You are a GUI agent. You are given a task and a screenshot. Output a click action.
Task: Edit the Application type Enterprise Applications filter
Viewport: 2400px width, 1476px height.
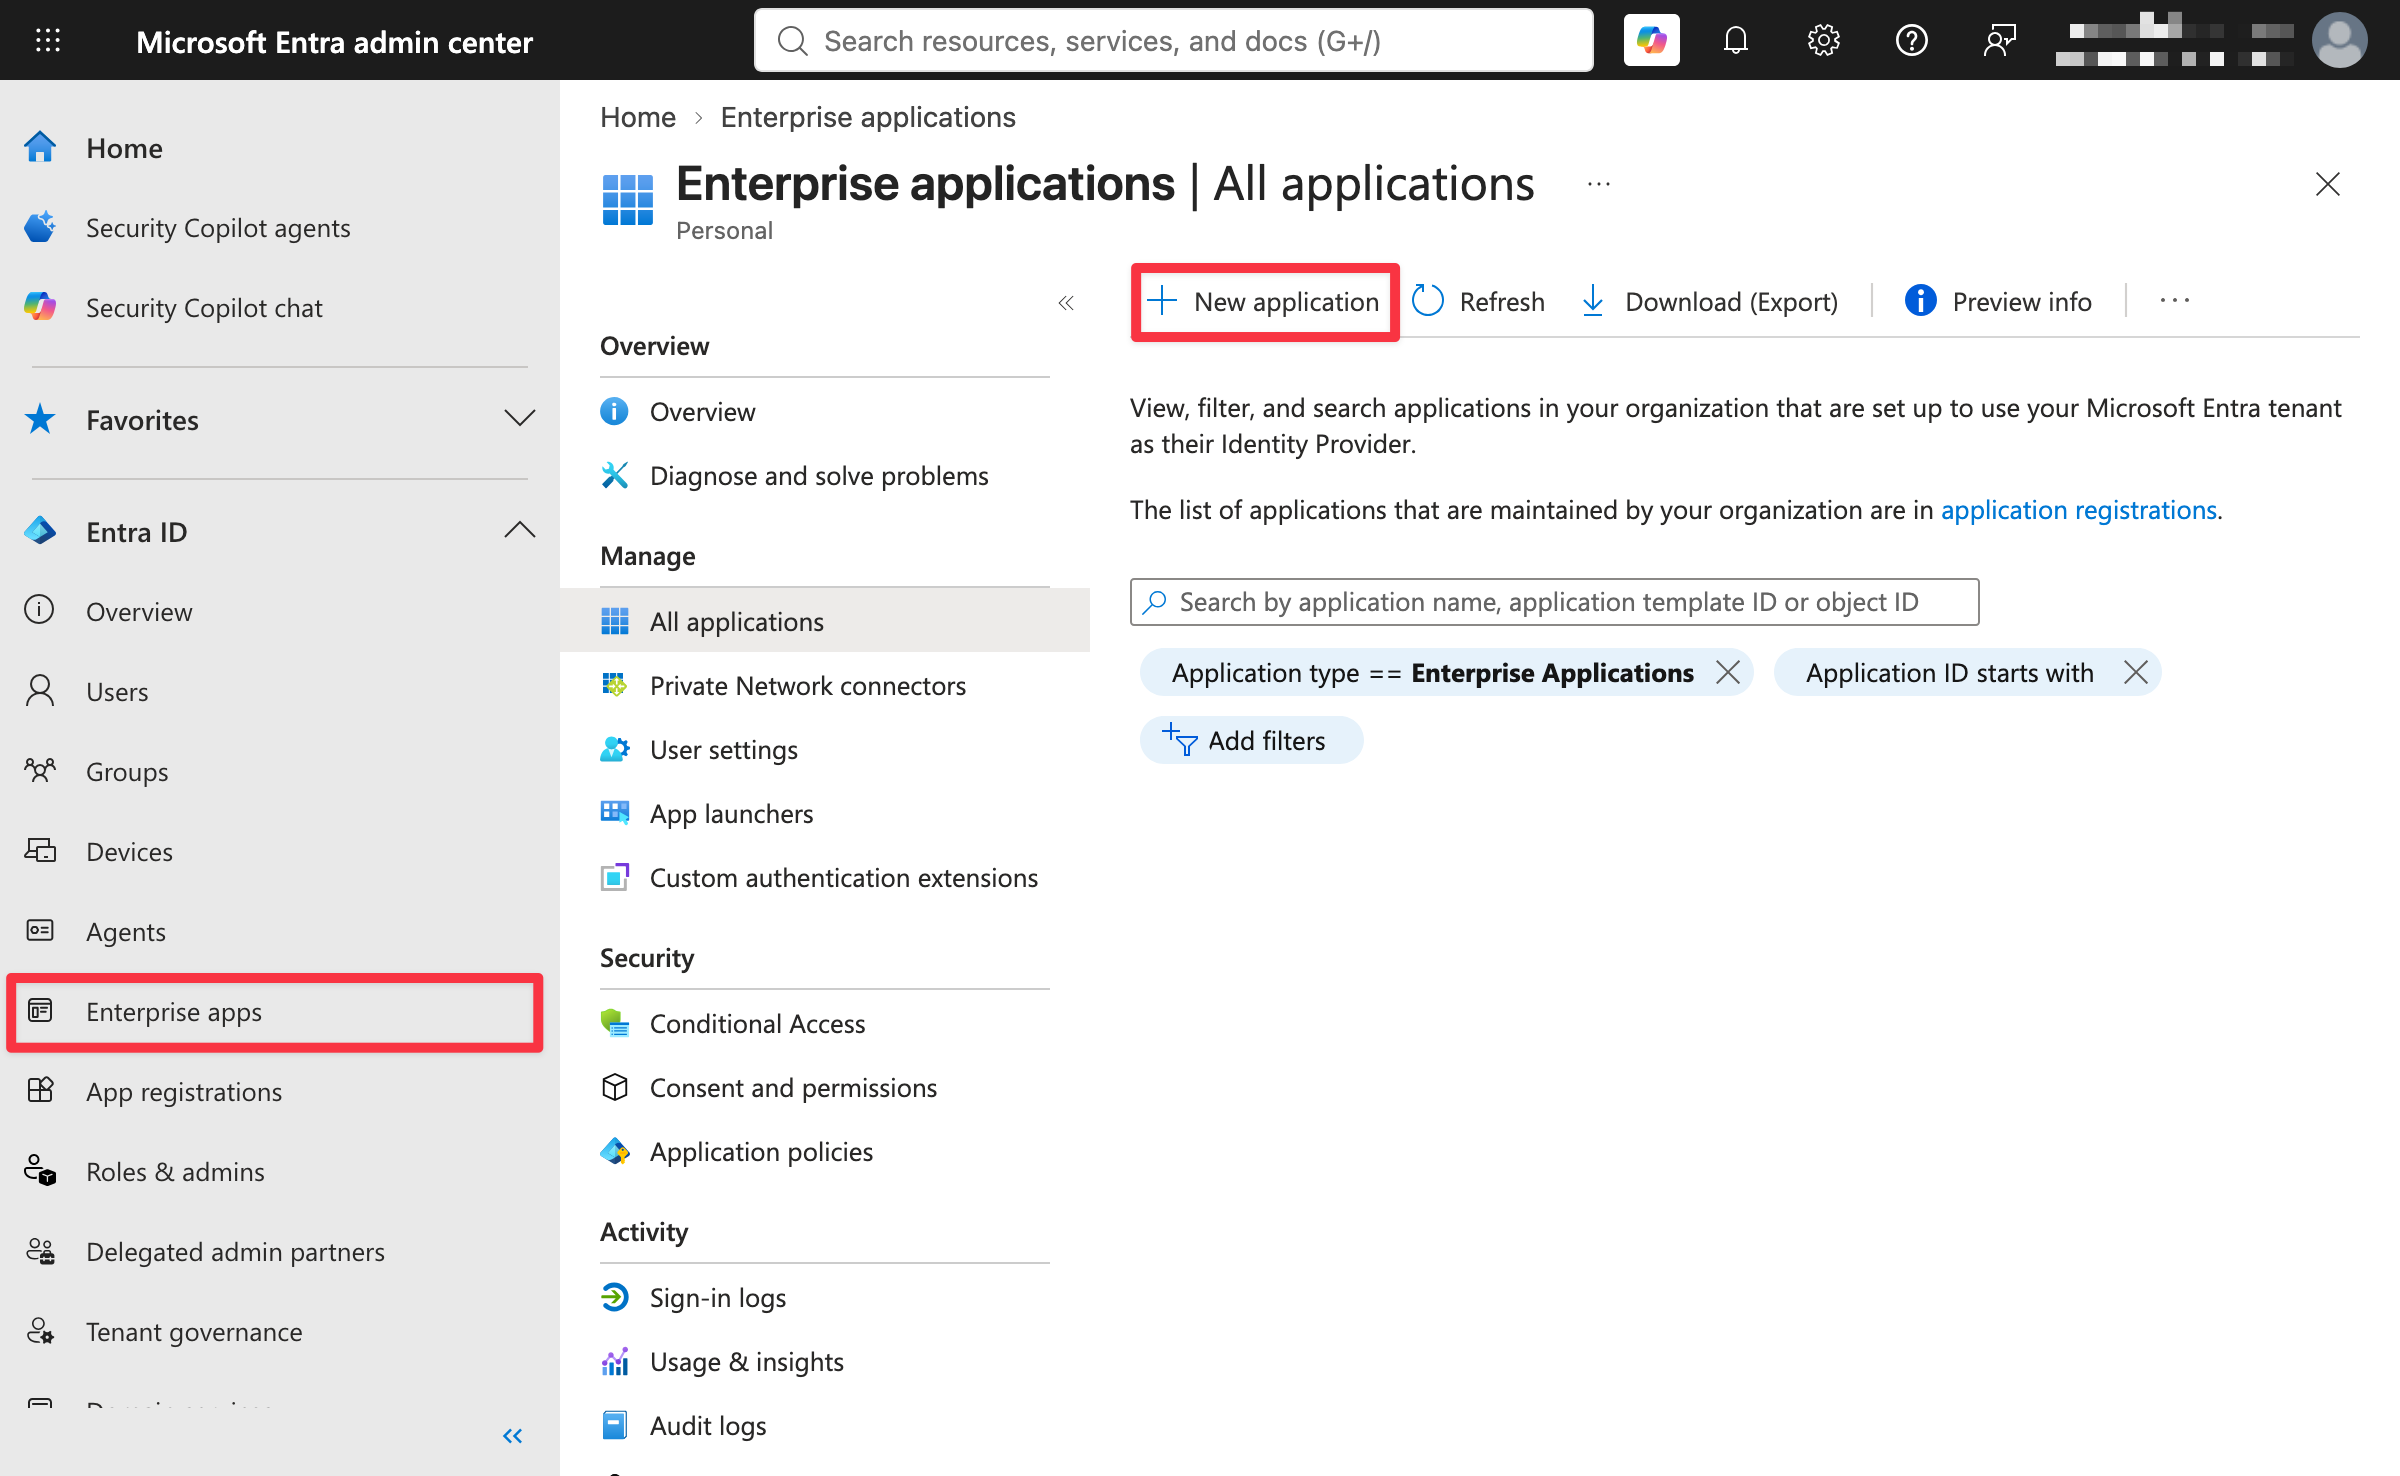point(1432,673)
